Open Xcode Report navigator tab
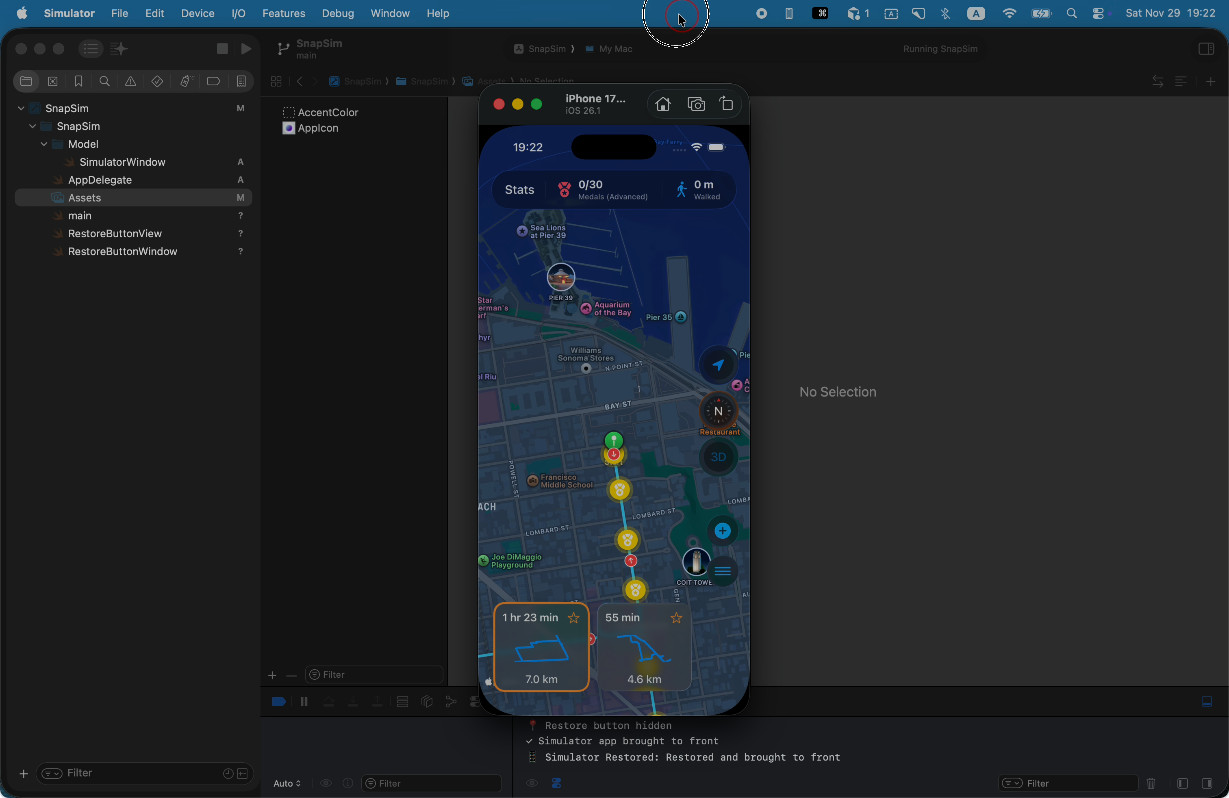The image size is (1229, 798). [x=241, y=81]
